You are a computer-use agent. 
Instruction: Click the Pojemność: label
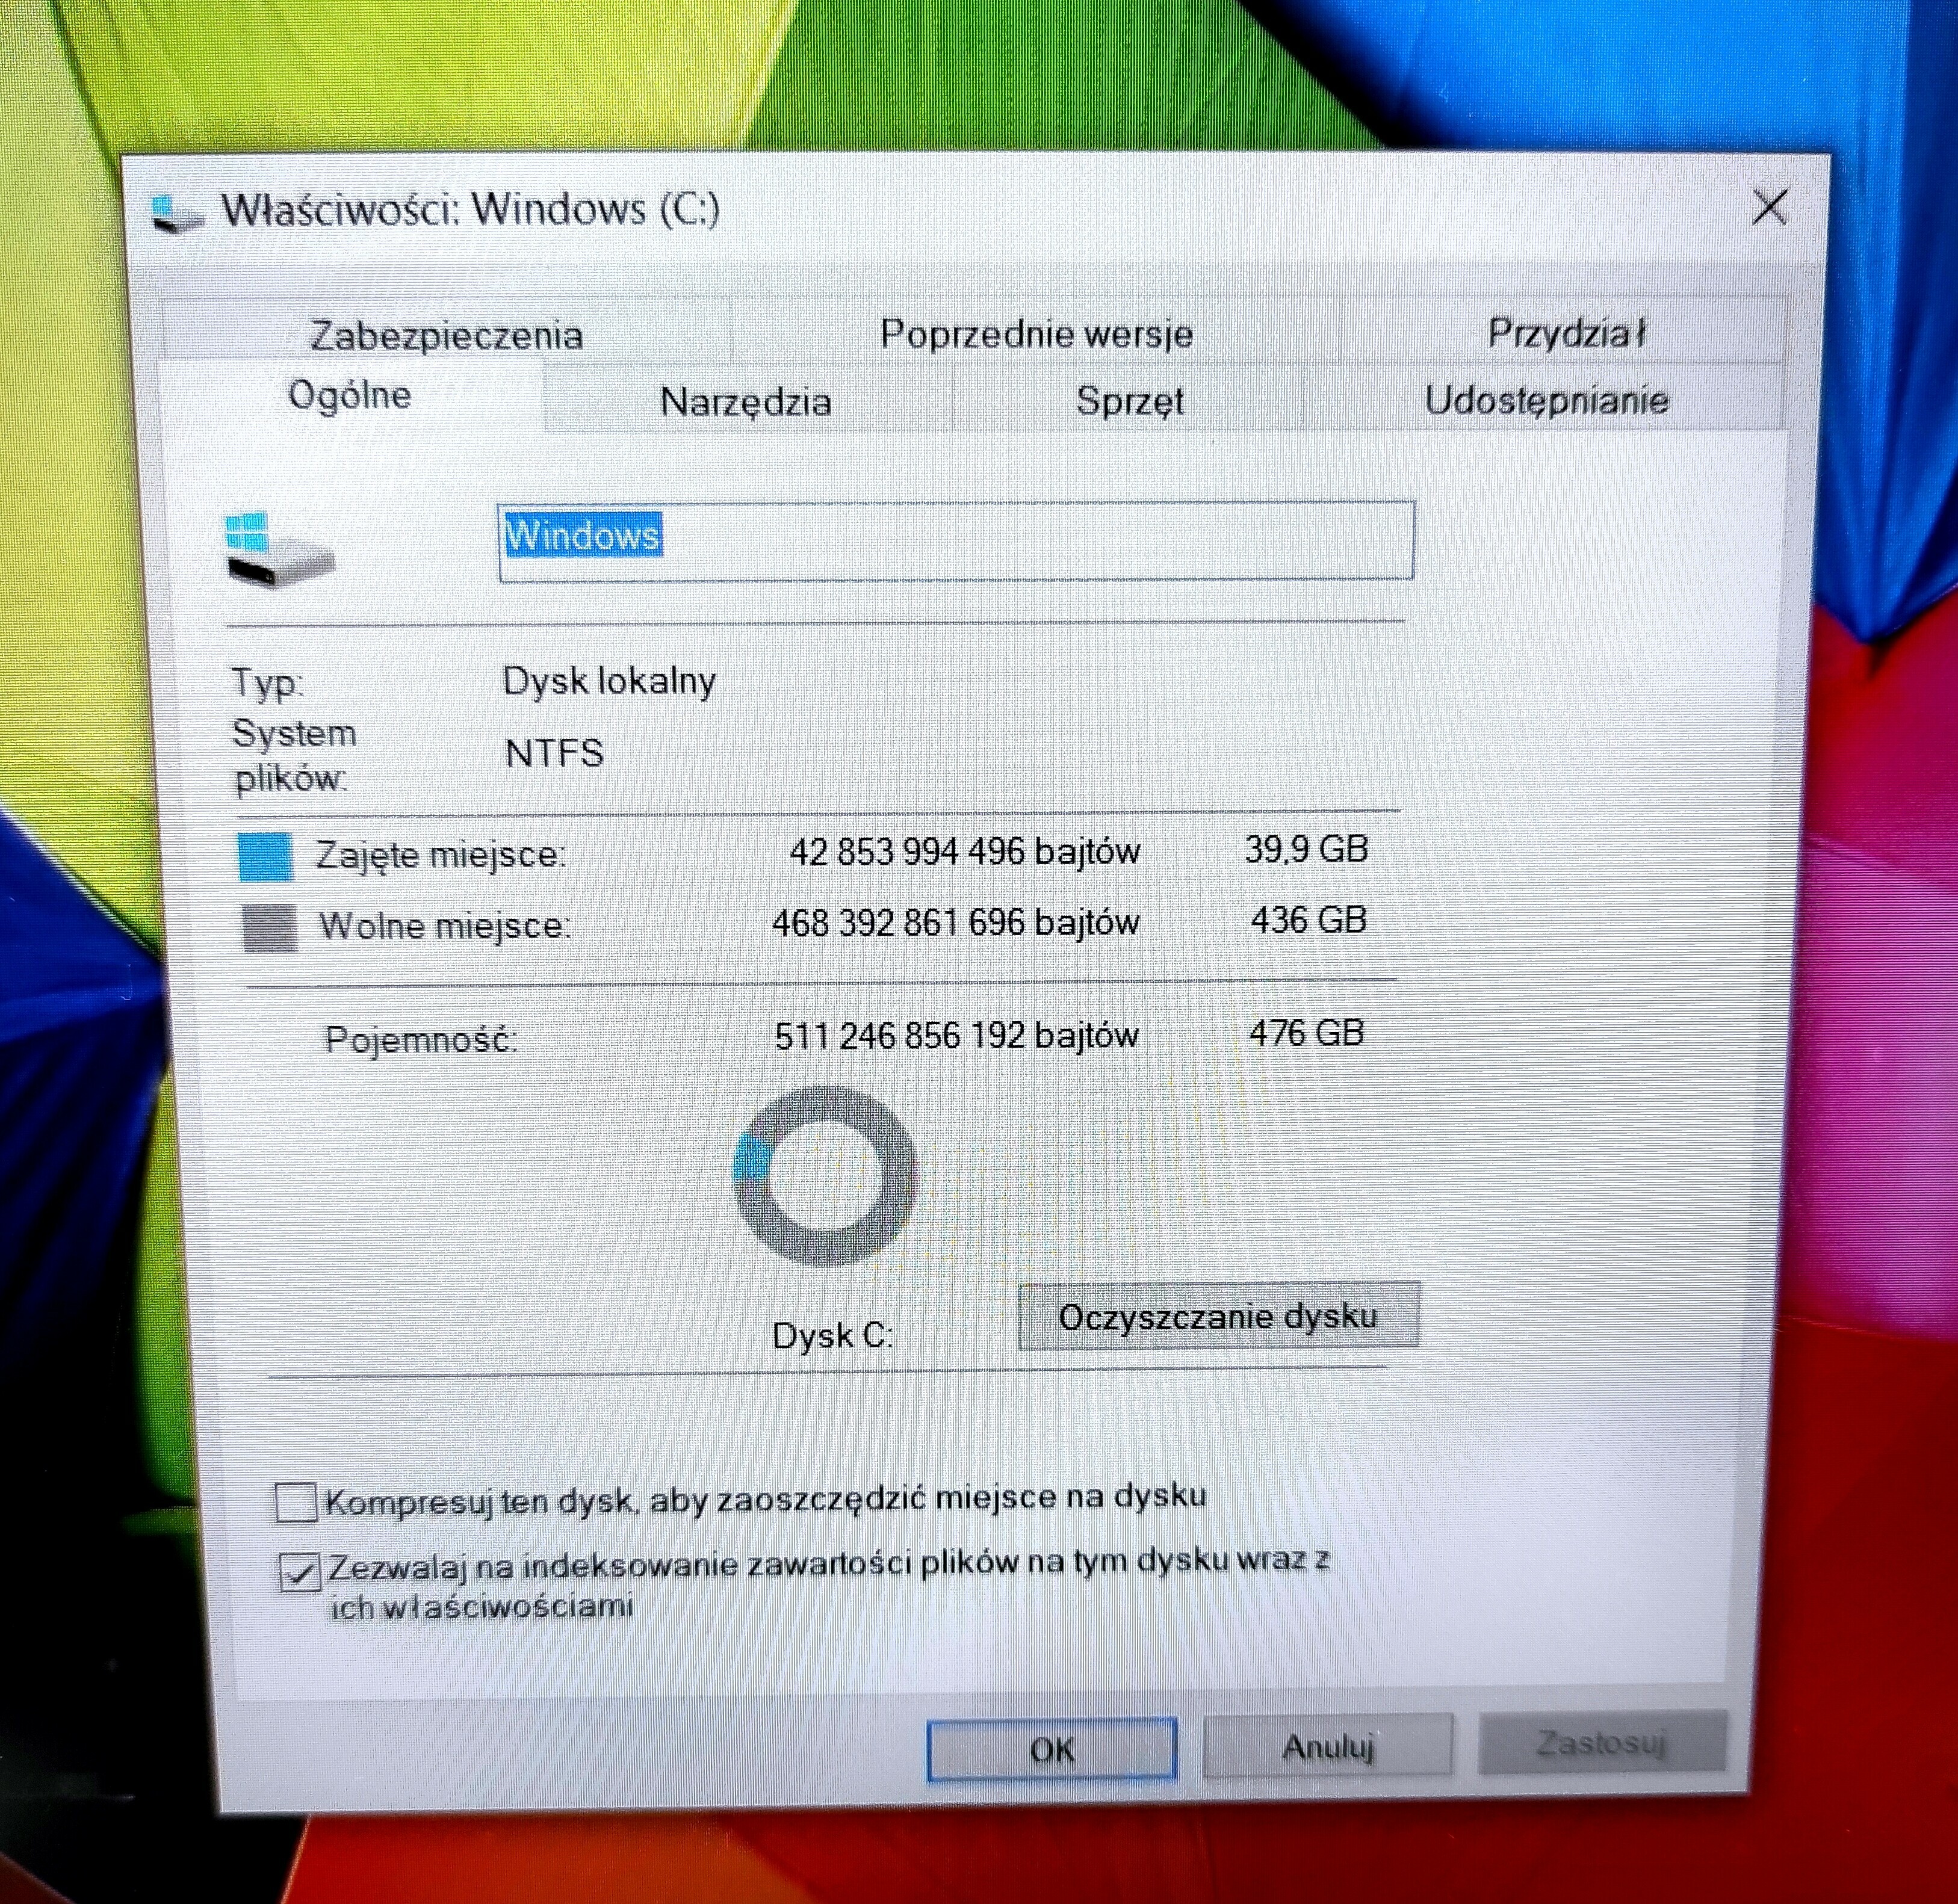[421, 1040]
